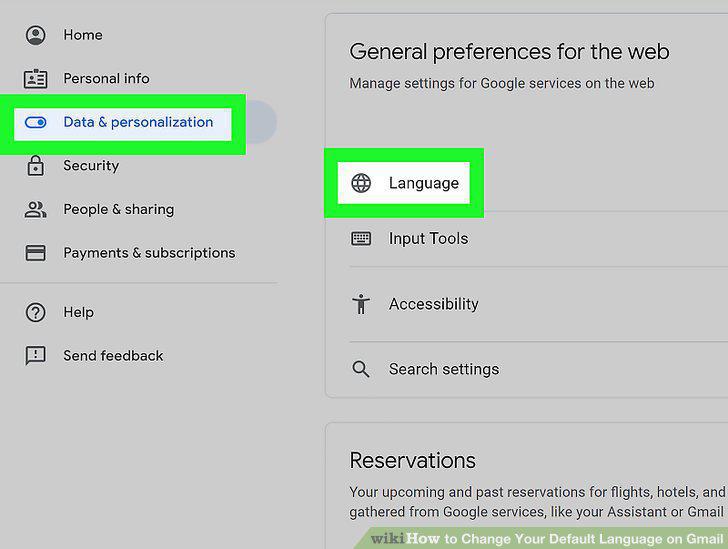Click the Input Tools keyboard icon
This screenshot has height=549, width=728.
click(361, 239)
